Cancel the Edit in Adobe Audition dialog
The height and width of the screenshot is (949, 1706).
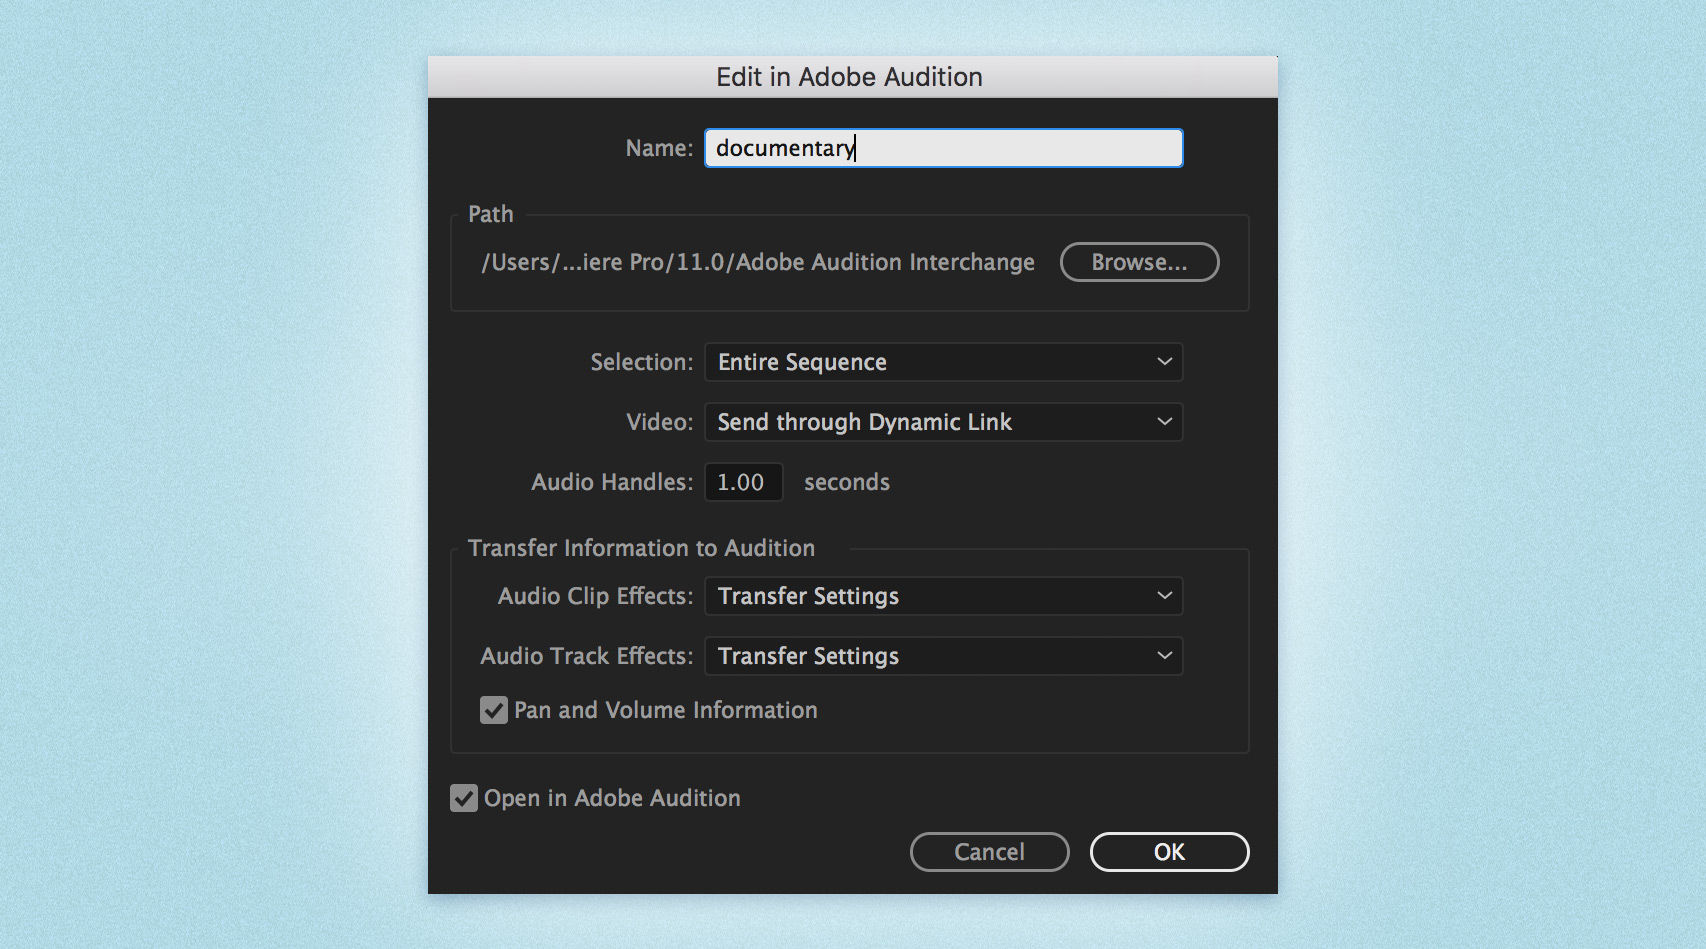coord(989,852)
